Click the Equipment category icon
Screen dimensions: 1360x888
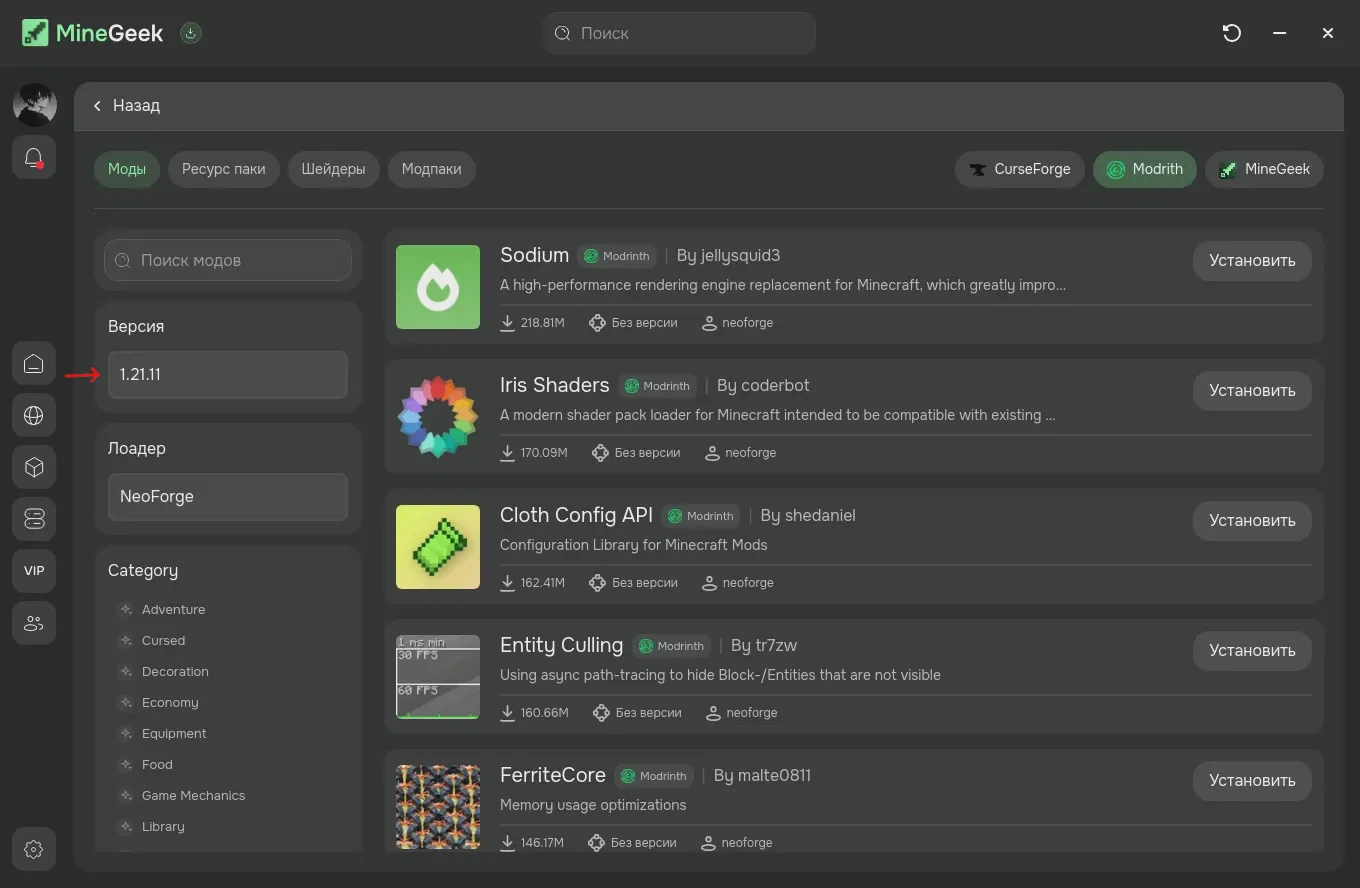click(x=125, y=733)
